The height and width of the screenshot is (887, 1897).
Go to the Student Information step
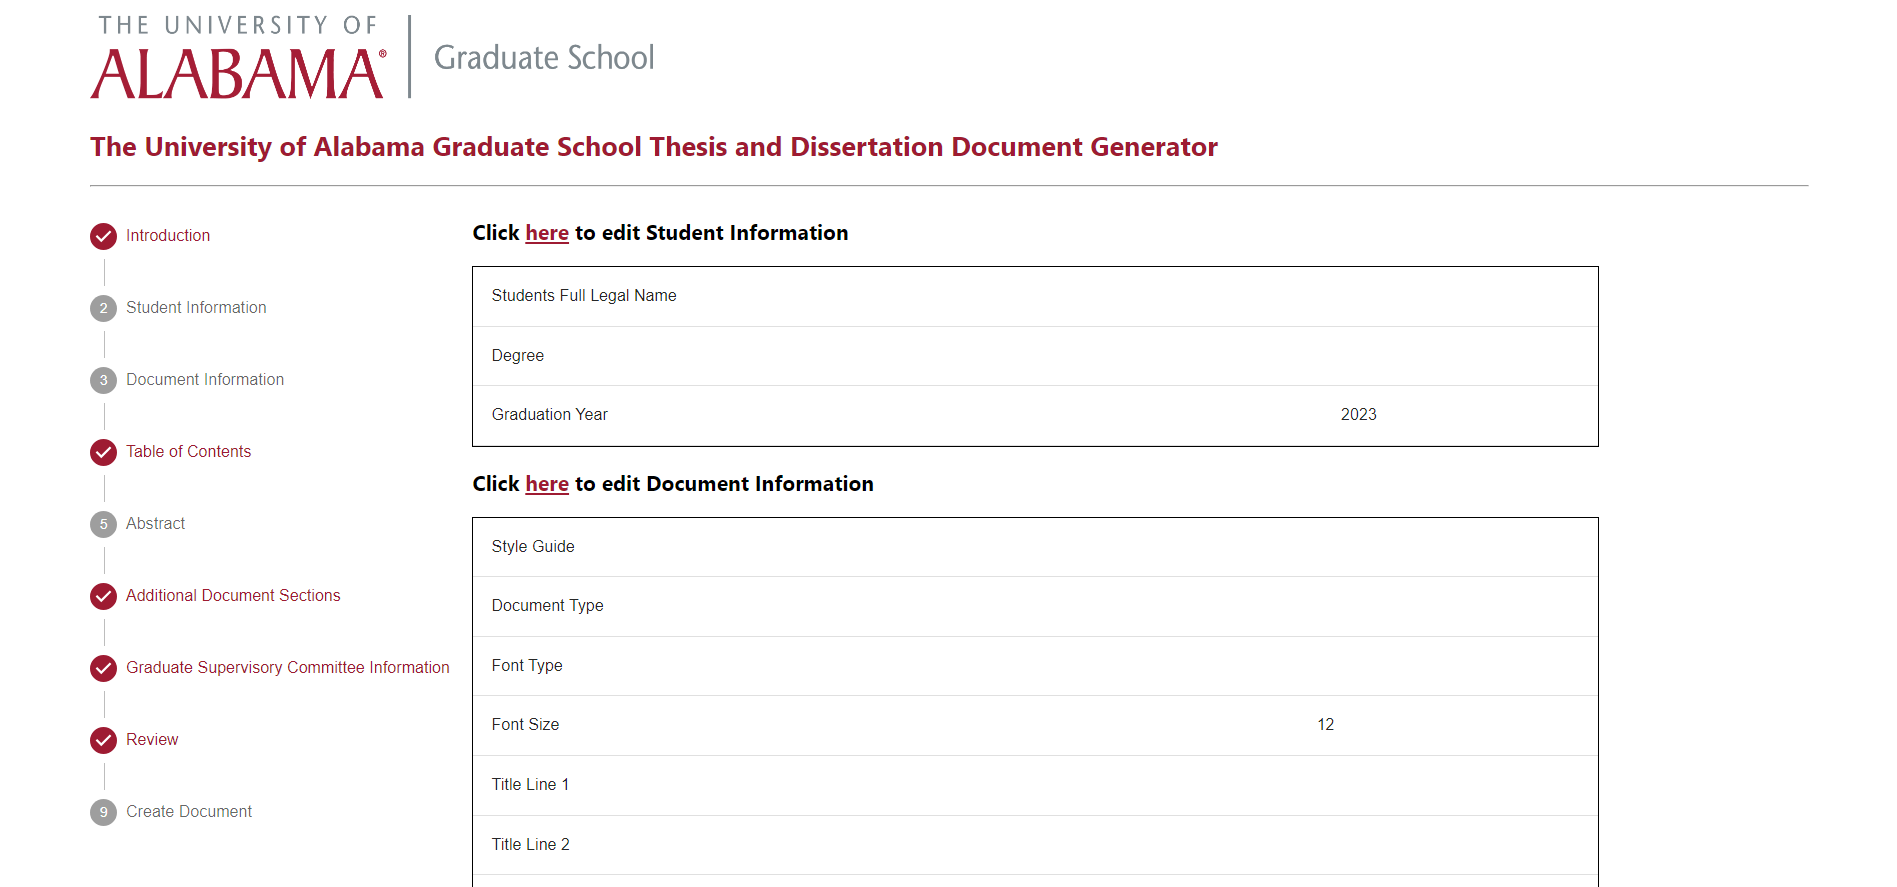196,308
